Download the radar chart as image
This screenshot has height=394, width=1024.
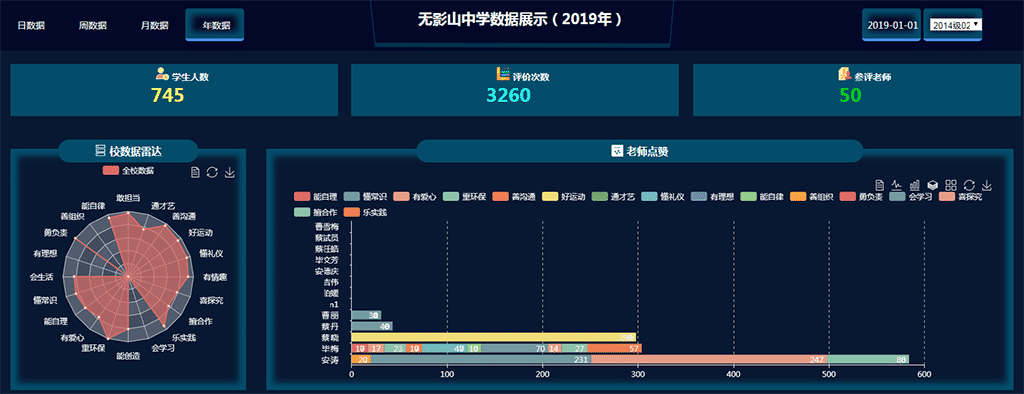(x=229, y=172)
